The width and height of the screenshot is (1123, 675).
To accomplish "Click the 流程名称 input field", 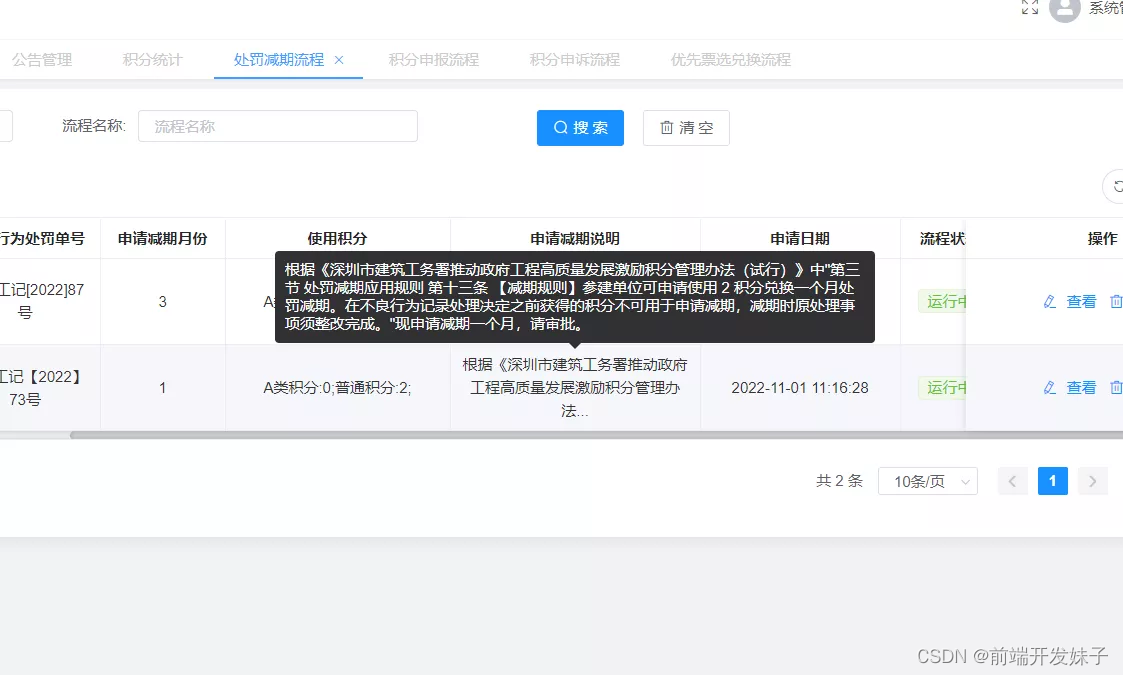I will pos(277,125).
